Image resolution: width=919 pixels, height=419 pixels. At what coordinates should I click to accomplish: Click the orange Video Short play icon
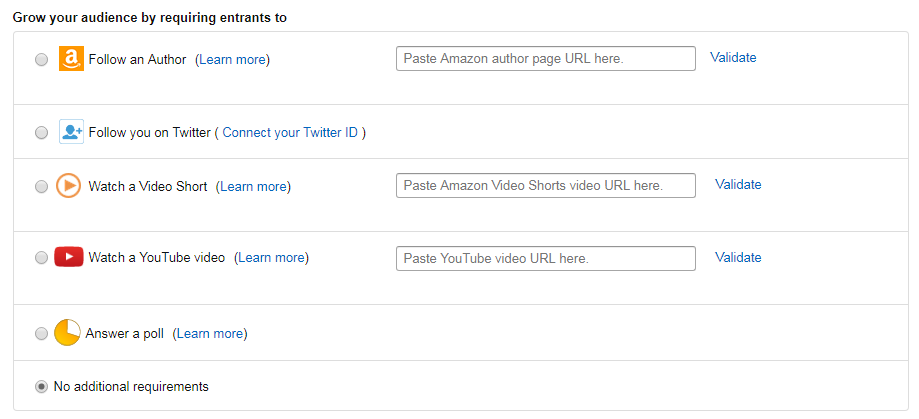click(68, 186)
